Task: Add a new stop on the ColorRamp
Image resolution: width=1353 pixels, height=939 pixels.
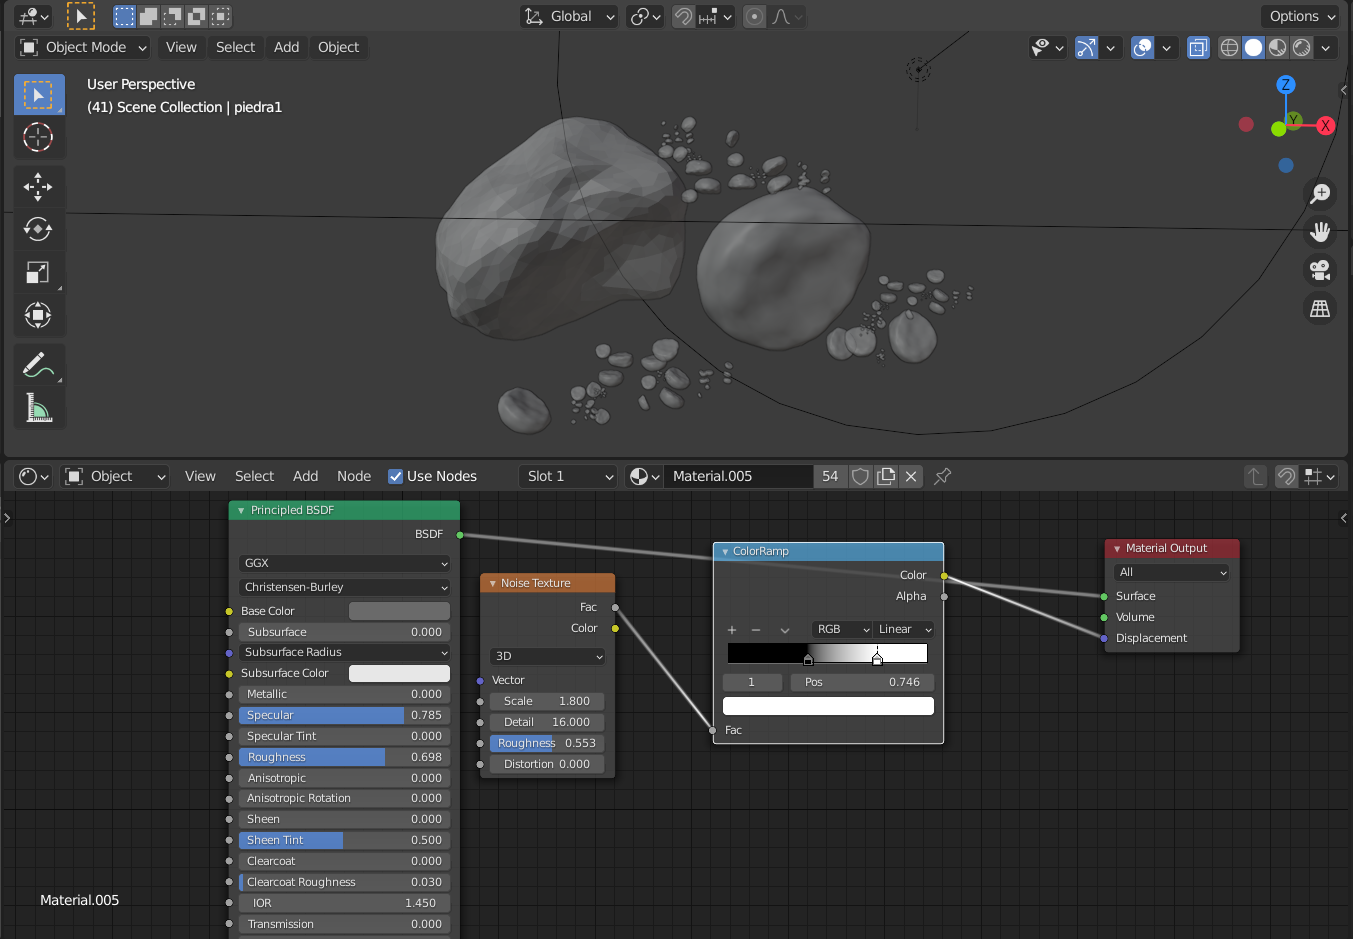Action: tap(732, 630)
